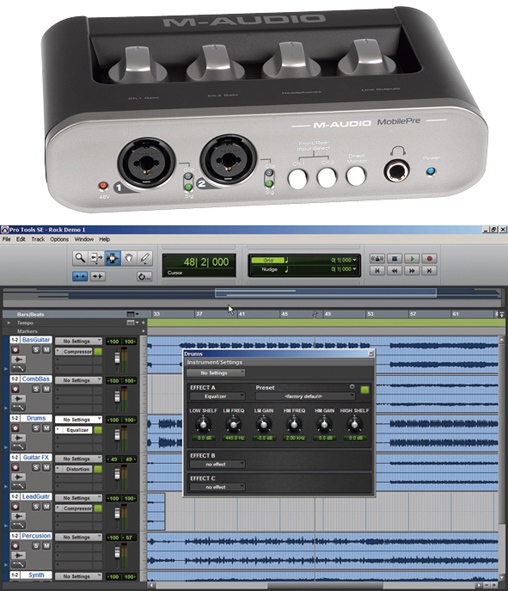Bypass Equalizer via green Effect A button
The height and width of the screenshot is (591, 508).
click(x=364, y=390)
